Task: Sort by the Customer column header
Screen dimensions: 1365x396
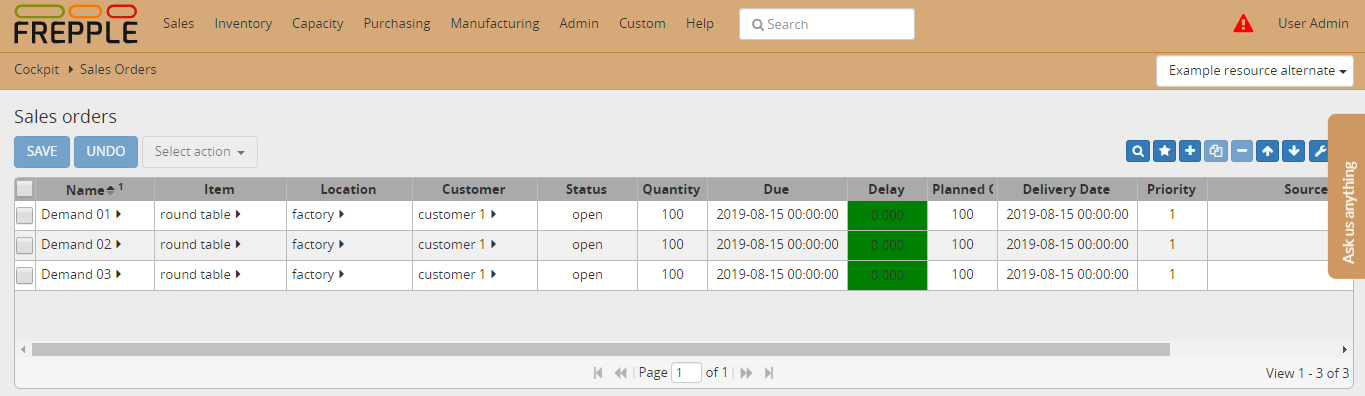Action: pyautogui.click(x=475, y=189)
